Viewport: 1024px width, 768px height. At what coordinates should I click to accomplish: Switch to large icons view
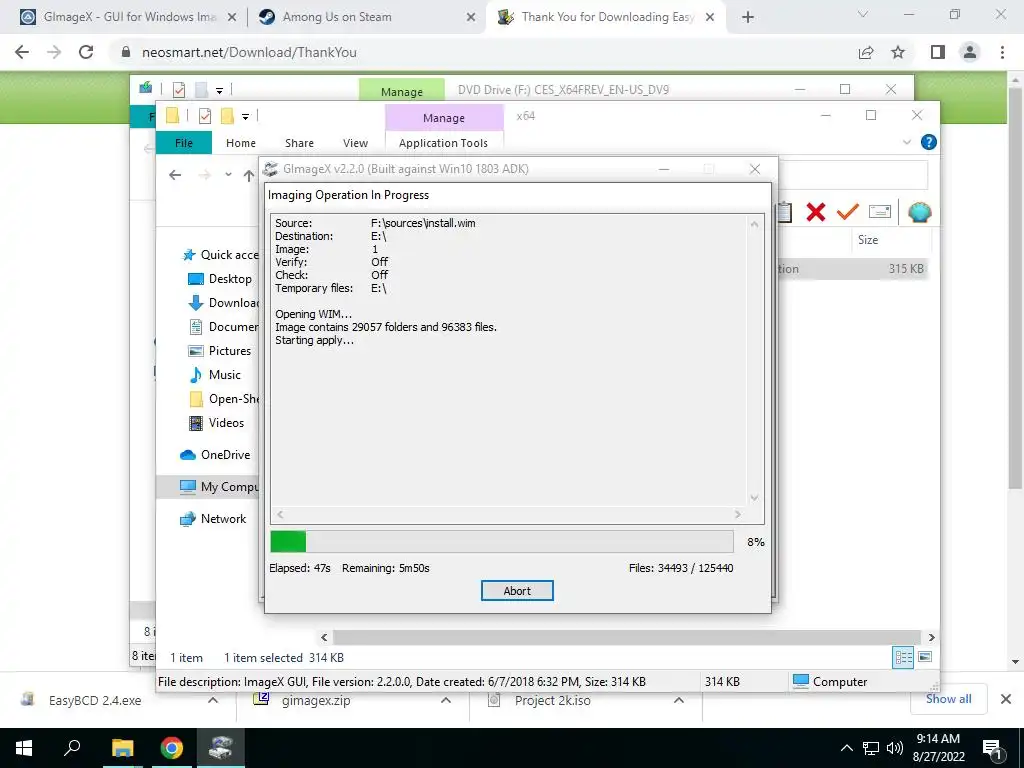point(925,657)
